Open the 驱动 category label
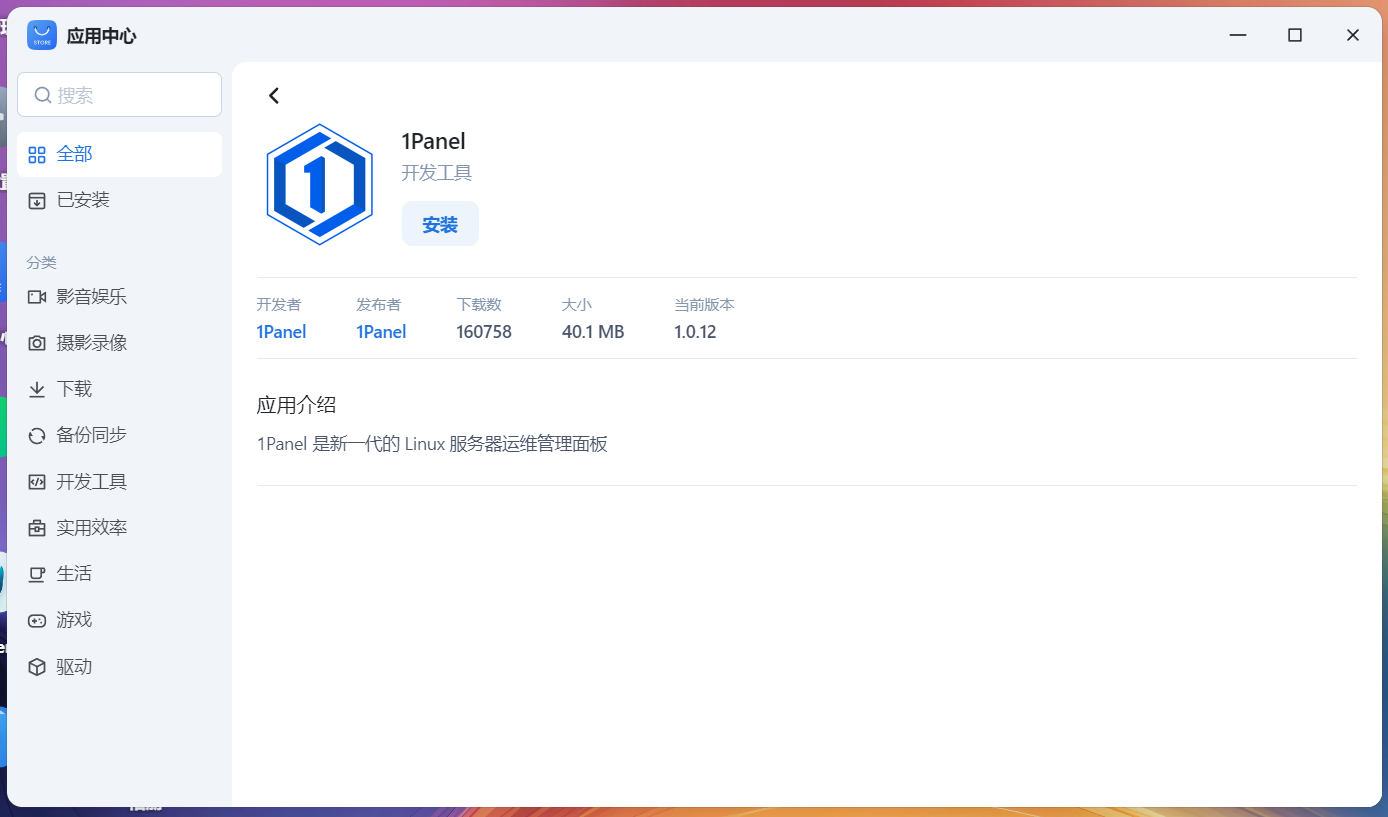This screenshot has width=1388, height=817. (x=75, y=667)
